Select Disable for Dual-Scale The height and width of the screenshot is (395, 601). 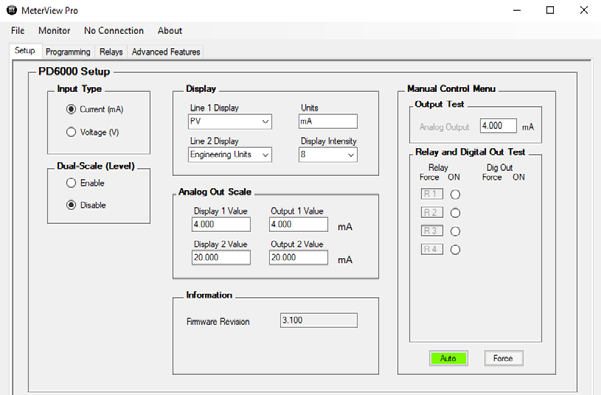86,205
